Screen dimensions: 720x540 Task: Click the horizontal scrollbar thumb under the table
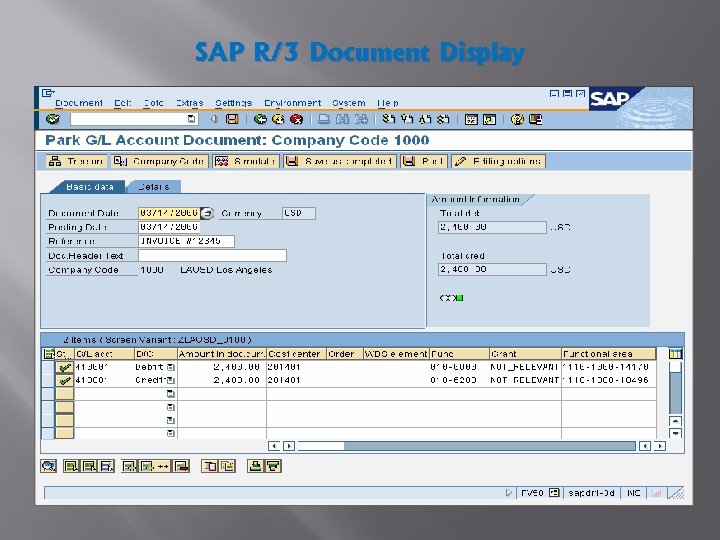click(321, 446)
